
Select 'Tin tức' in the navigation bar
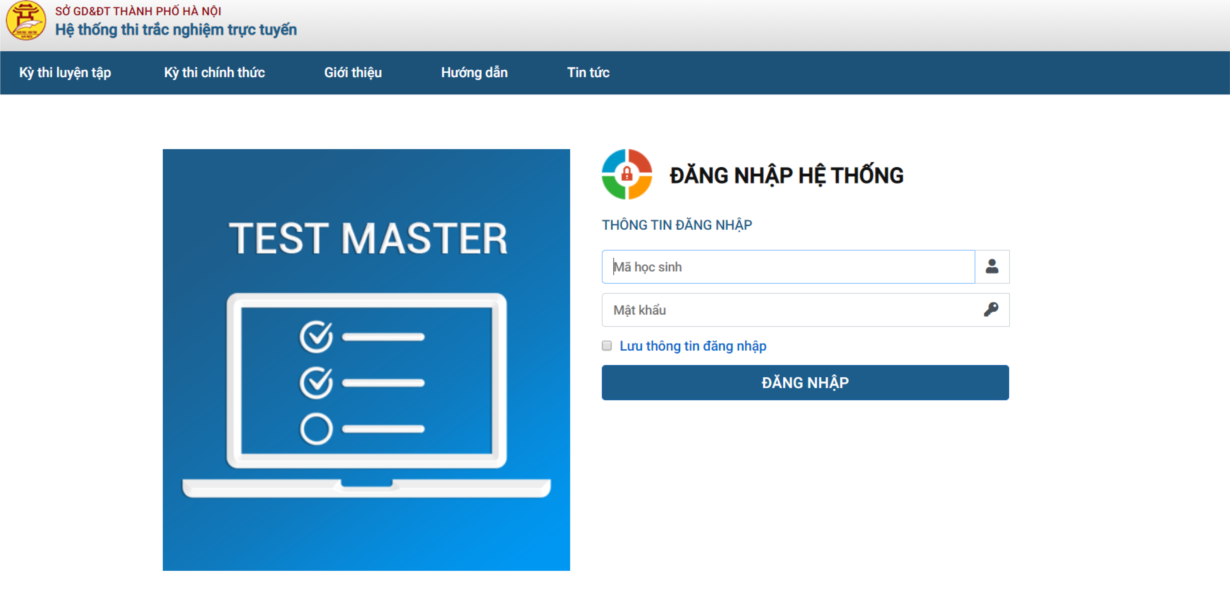[x=588, y=73]
